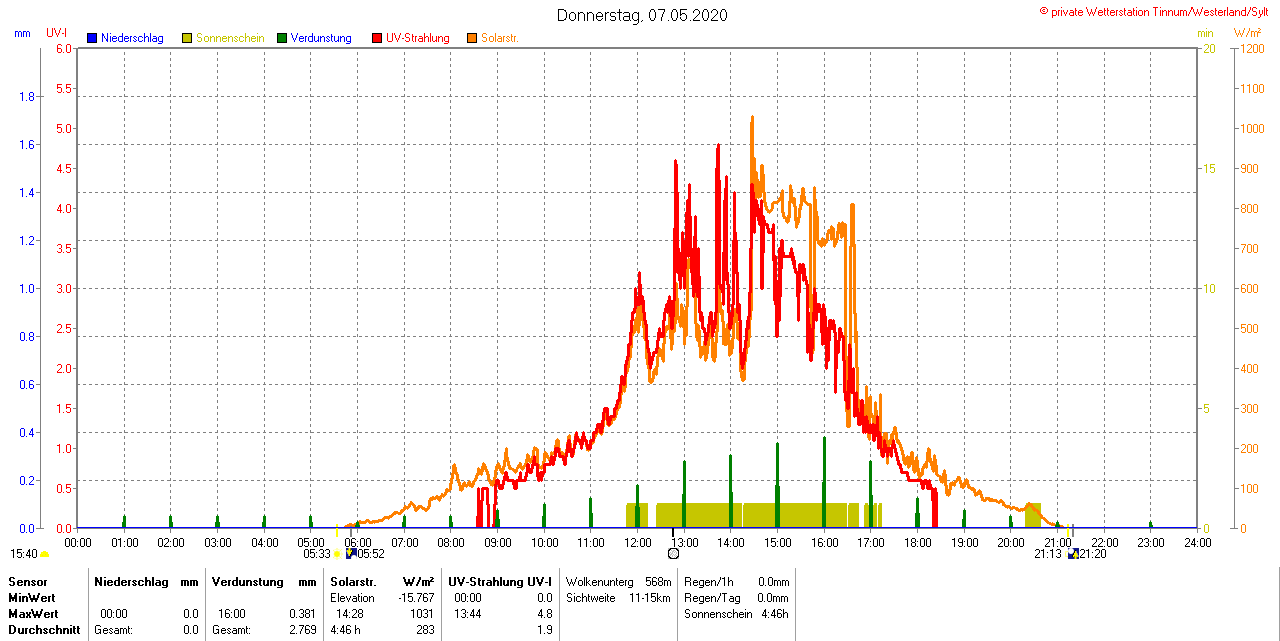Click the Regen/Tag value 0.0mm

pyautogui.click(x=774, y=598)
